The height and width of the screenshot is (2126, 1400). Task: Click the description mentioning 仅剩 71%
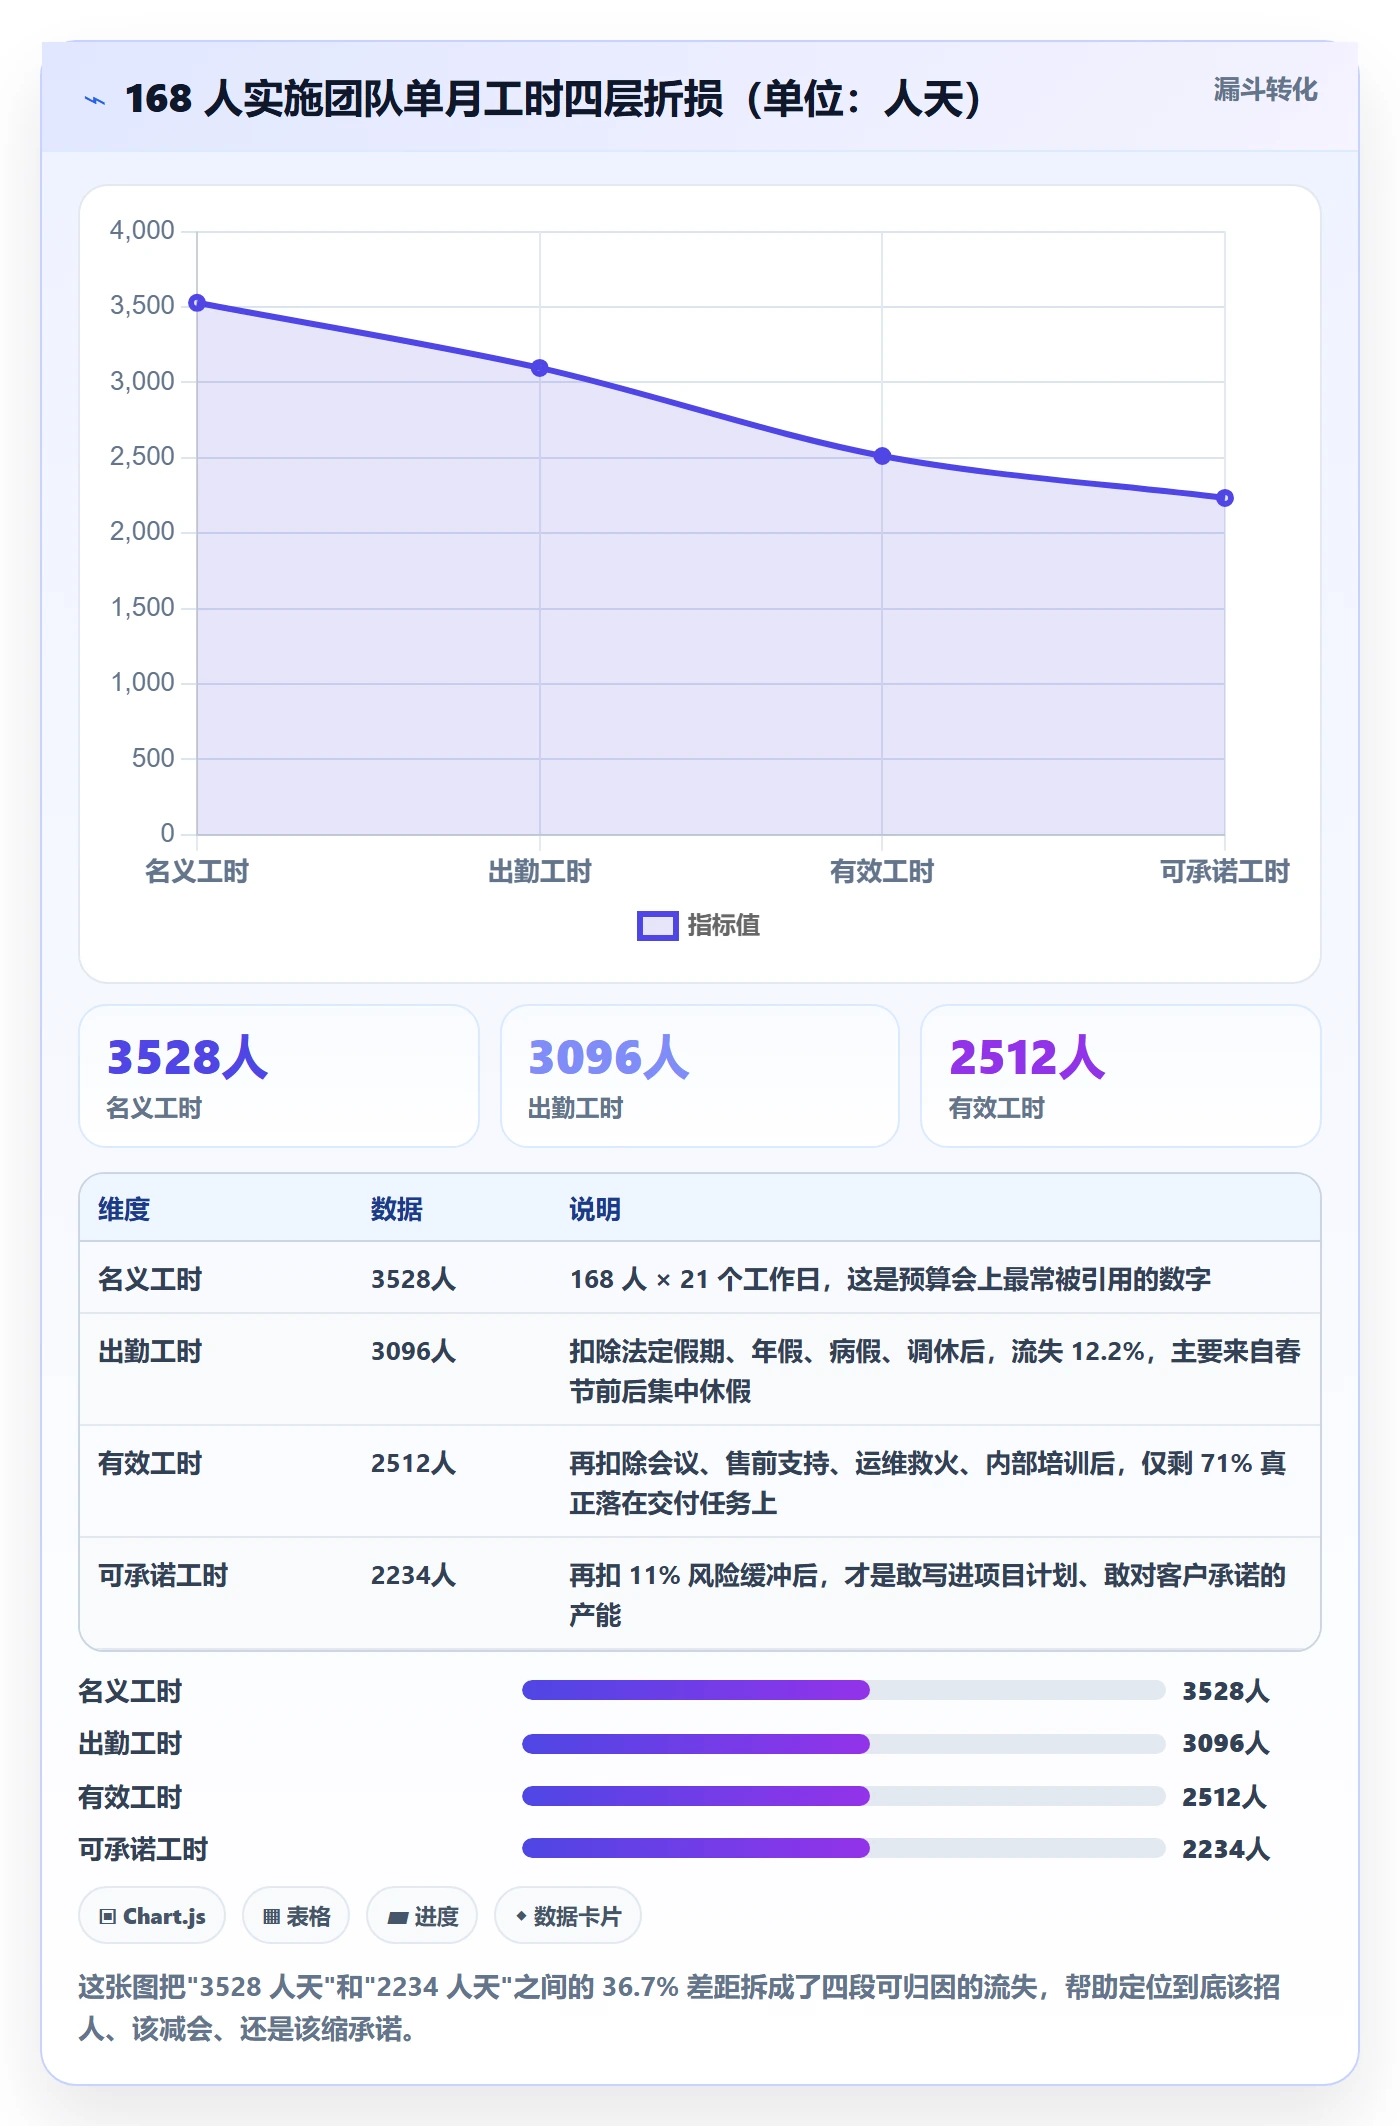[x=928, y=1483]
